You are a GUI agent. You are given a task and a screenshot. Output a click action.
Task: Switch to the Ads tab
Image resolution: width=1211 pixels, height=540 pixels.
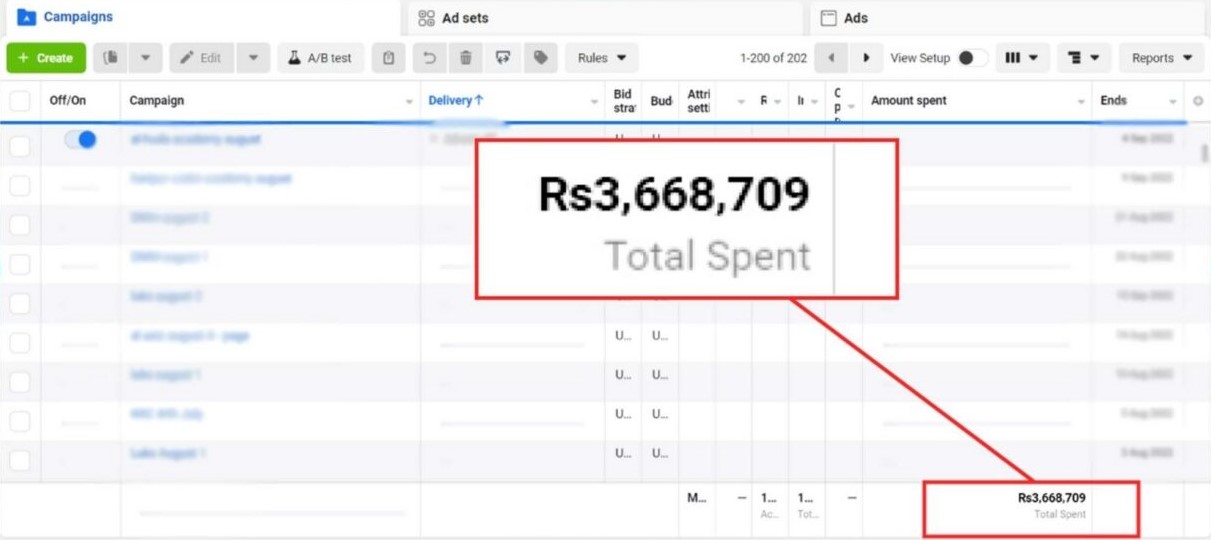(855, 18)
